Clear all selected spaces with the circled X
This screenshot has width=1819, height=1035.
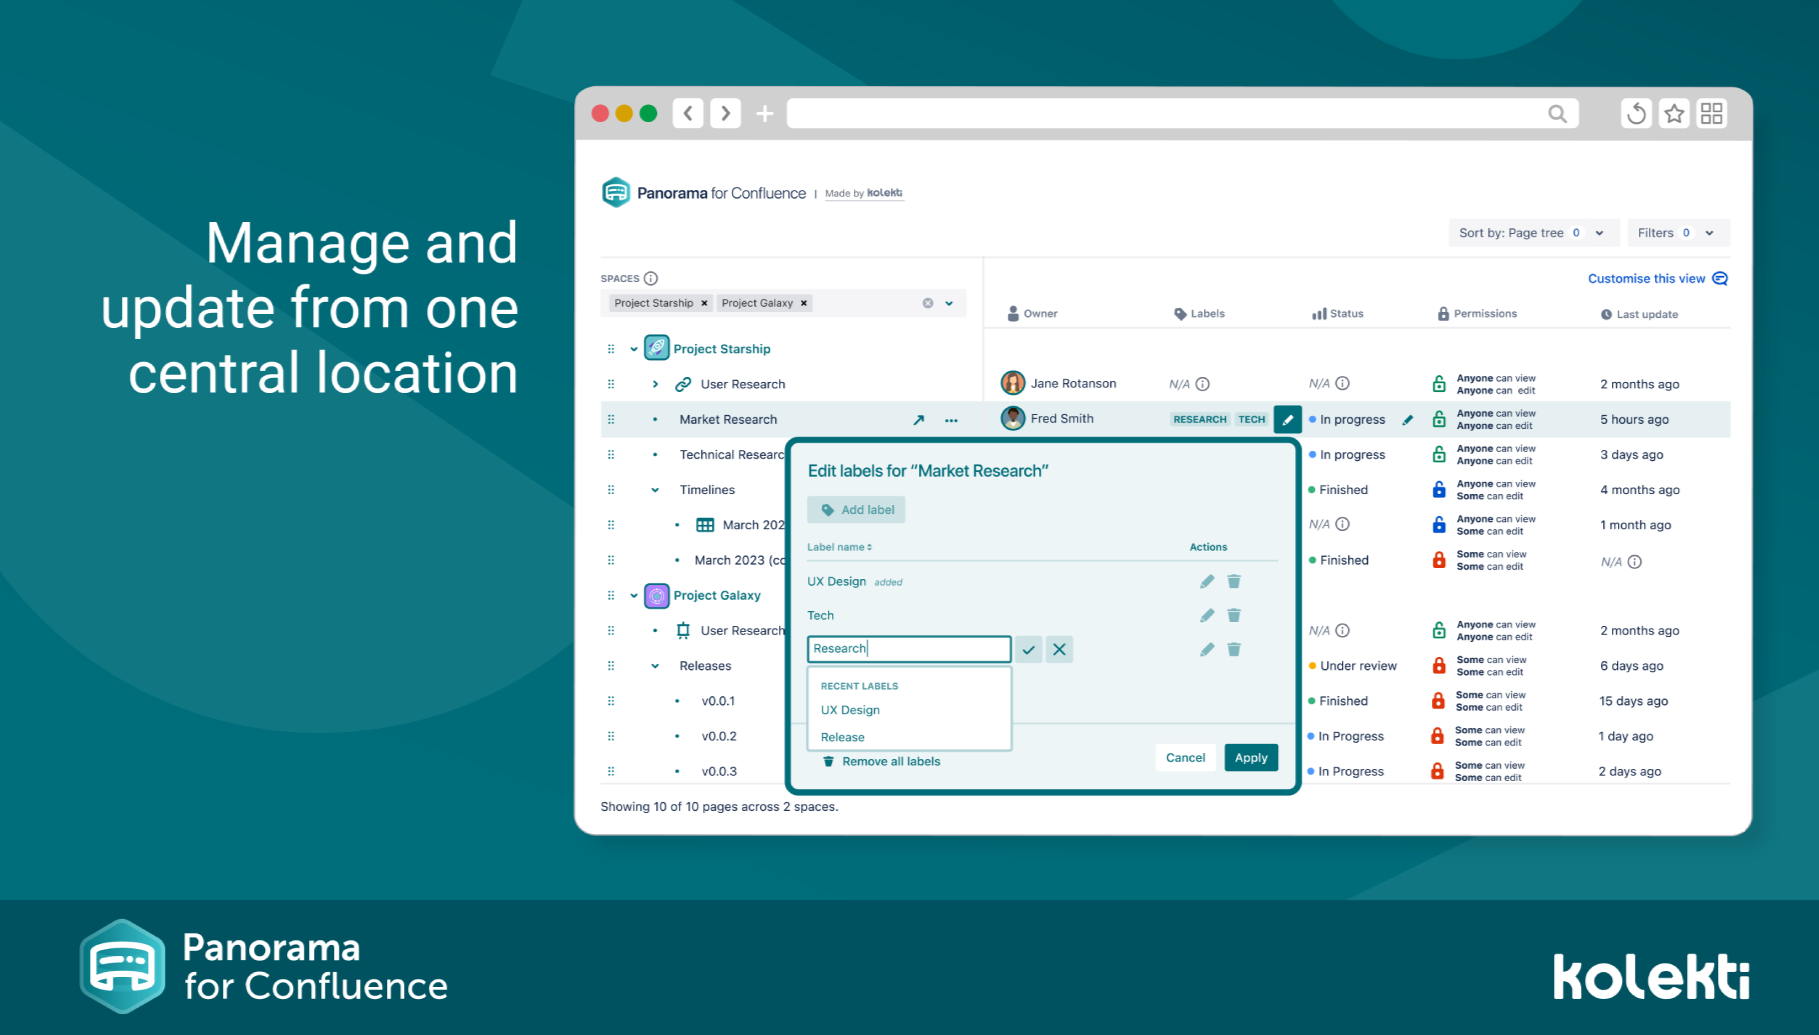[928, 303]
